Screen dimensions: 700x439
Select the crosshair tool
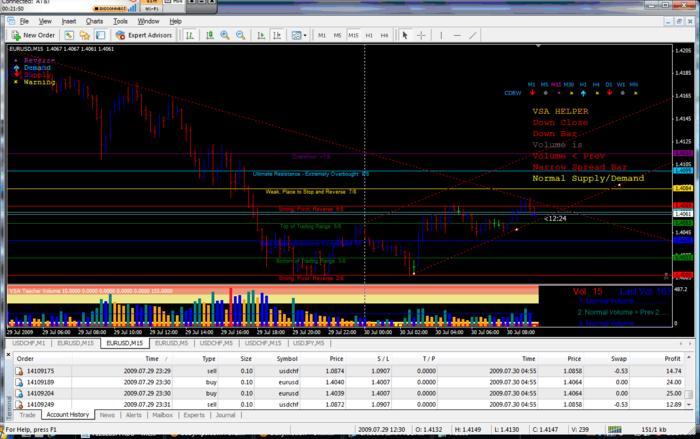click(421, 35)
